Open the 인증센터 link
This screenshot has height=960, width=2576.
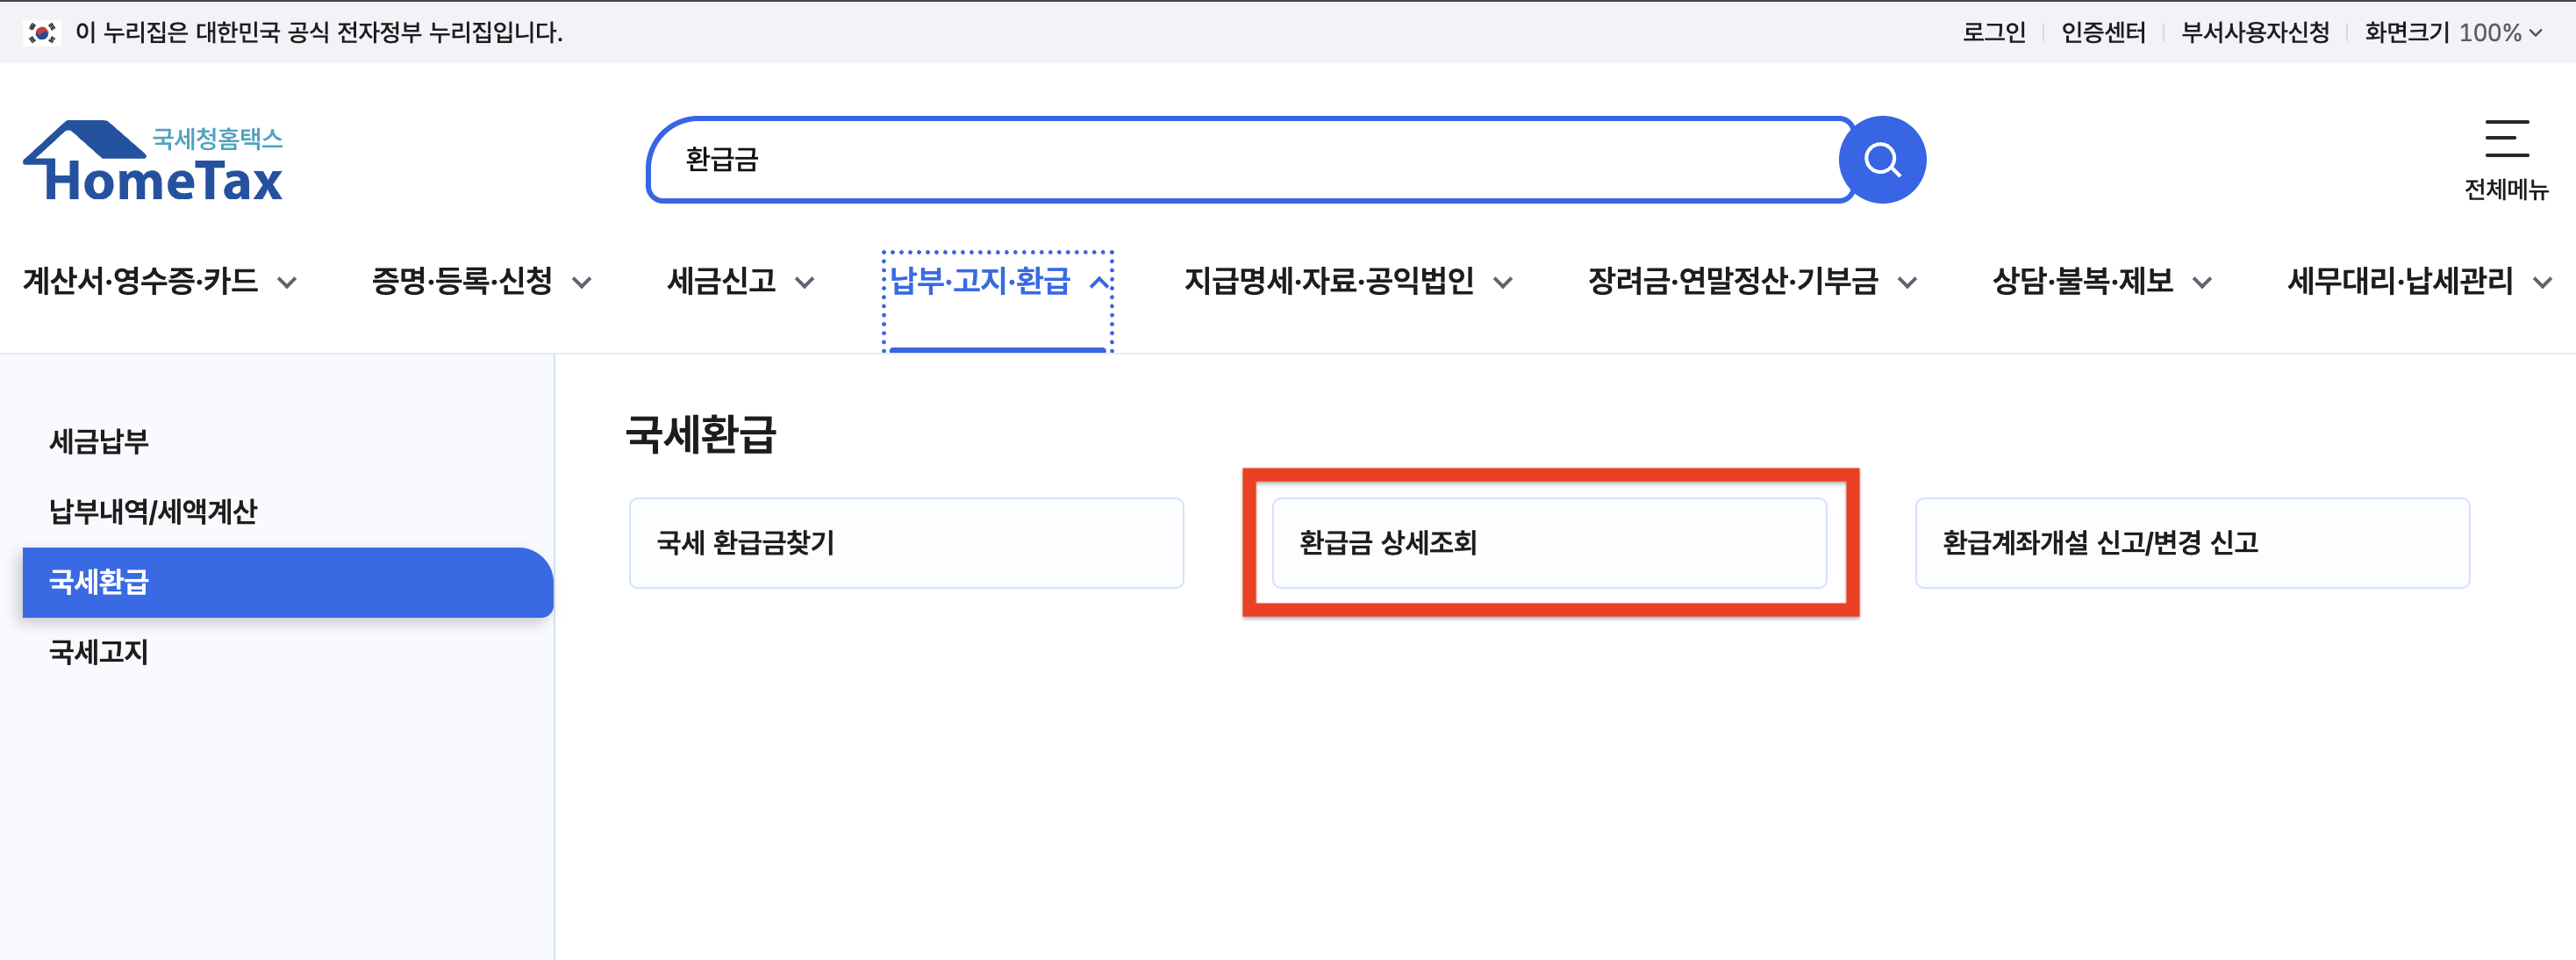click(2103, 32)
